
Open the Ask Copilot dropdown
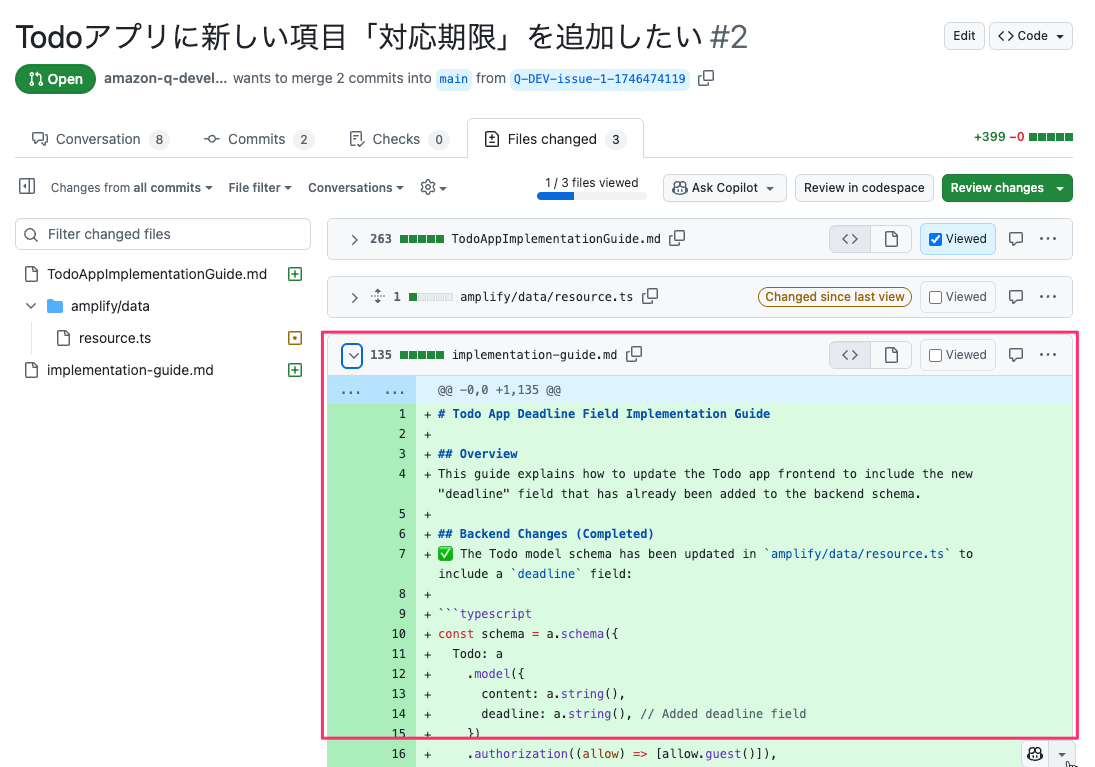724,188
